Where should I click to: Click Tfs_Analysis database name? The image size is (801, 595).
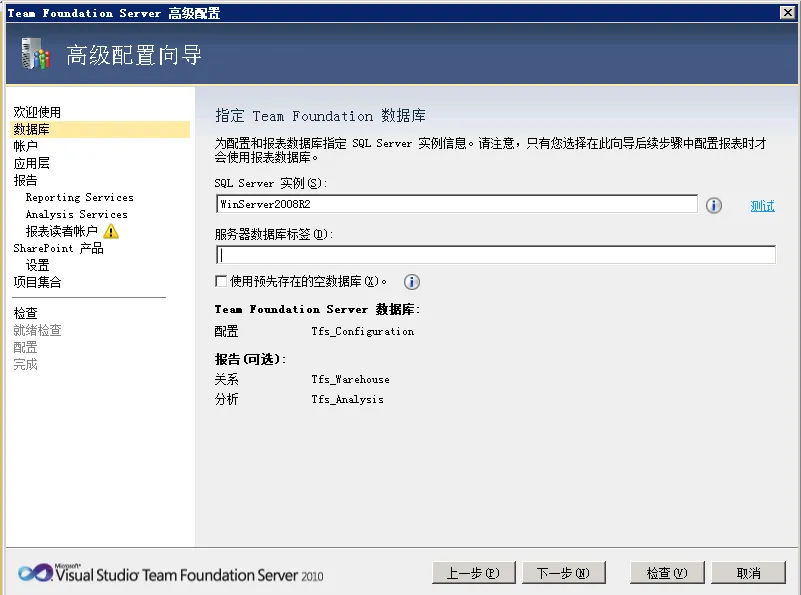[x=347, y=399]
